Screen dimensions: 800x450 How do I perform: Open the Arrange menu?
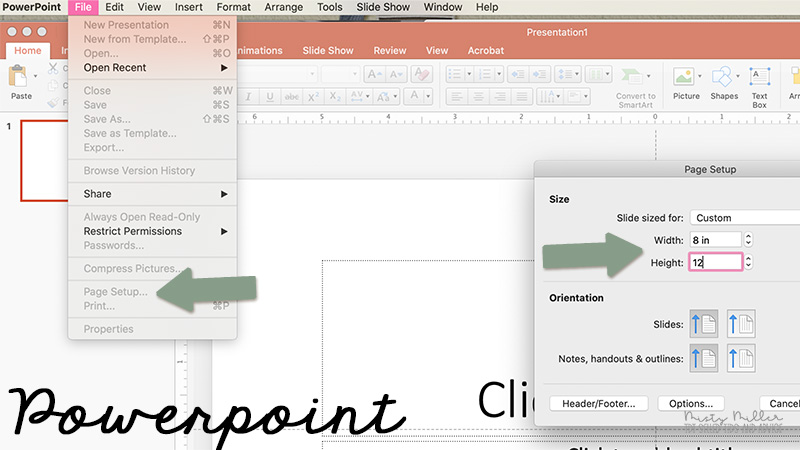tap(283, 7)
